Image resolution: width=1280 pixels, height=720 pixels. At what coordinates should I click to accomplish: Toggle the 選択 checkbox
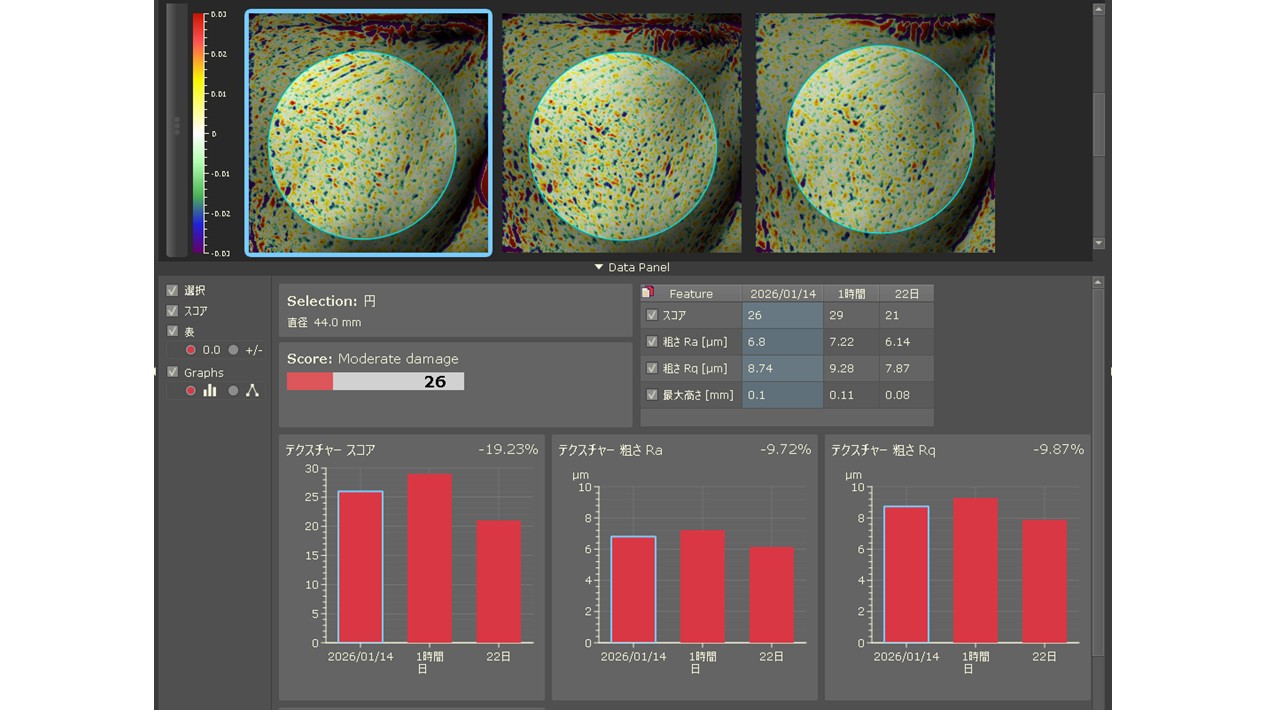173,290
